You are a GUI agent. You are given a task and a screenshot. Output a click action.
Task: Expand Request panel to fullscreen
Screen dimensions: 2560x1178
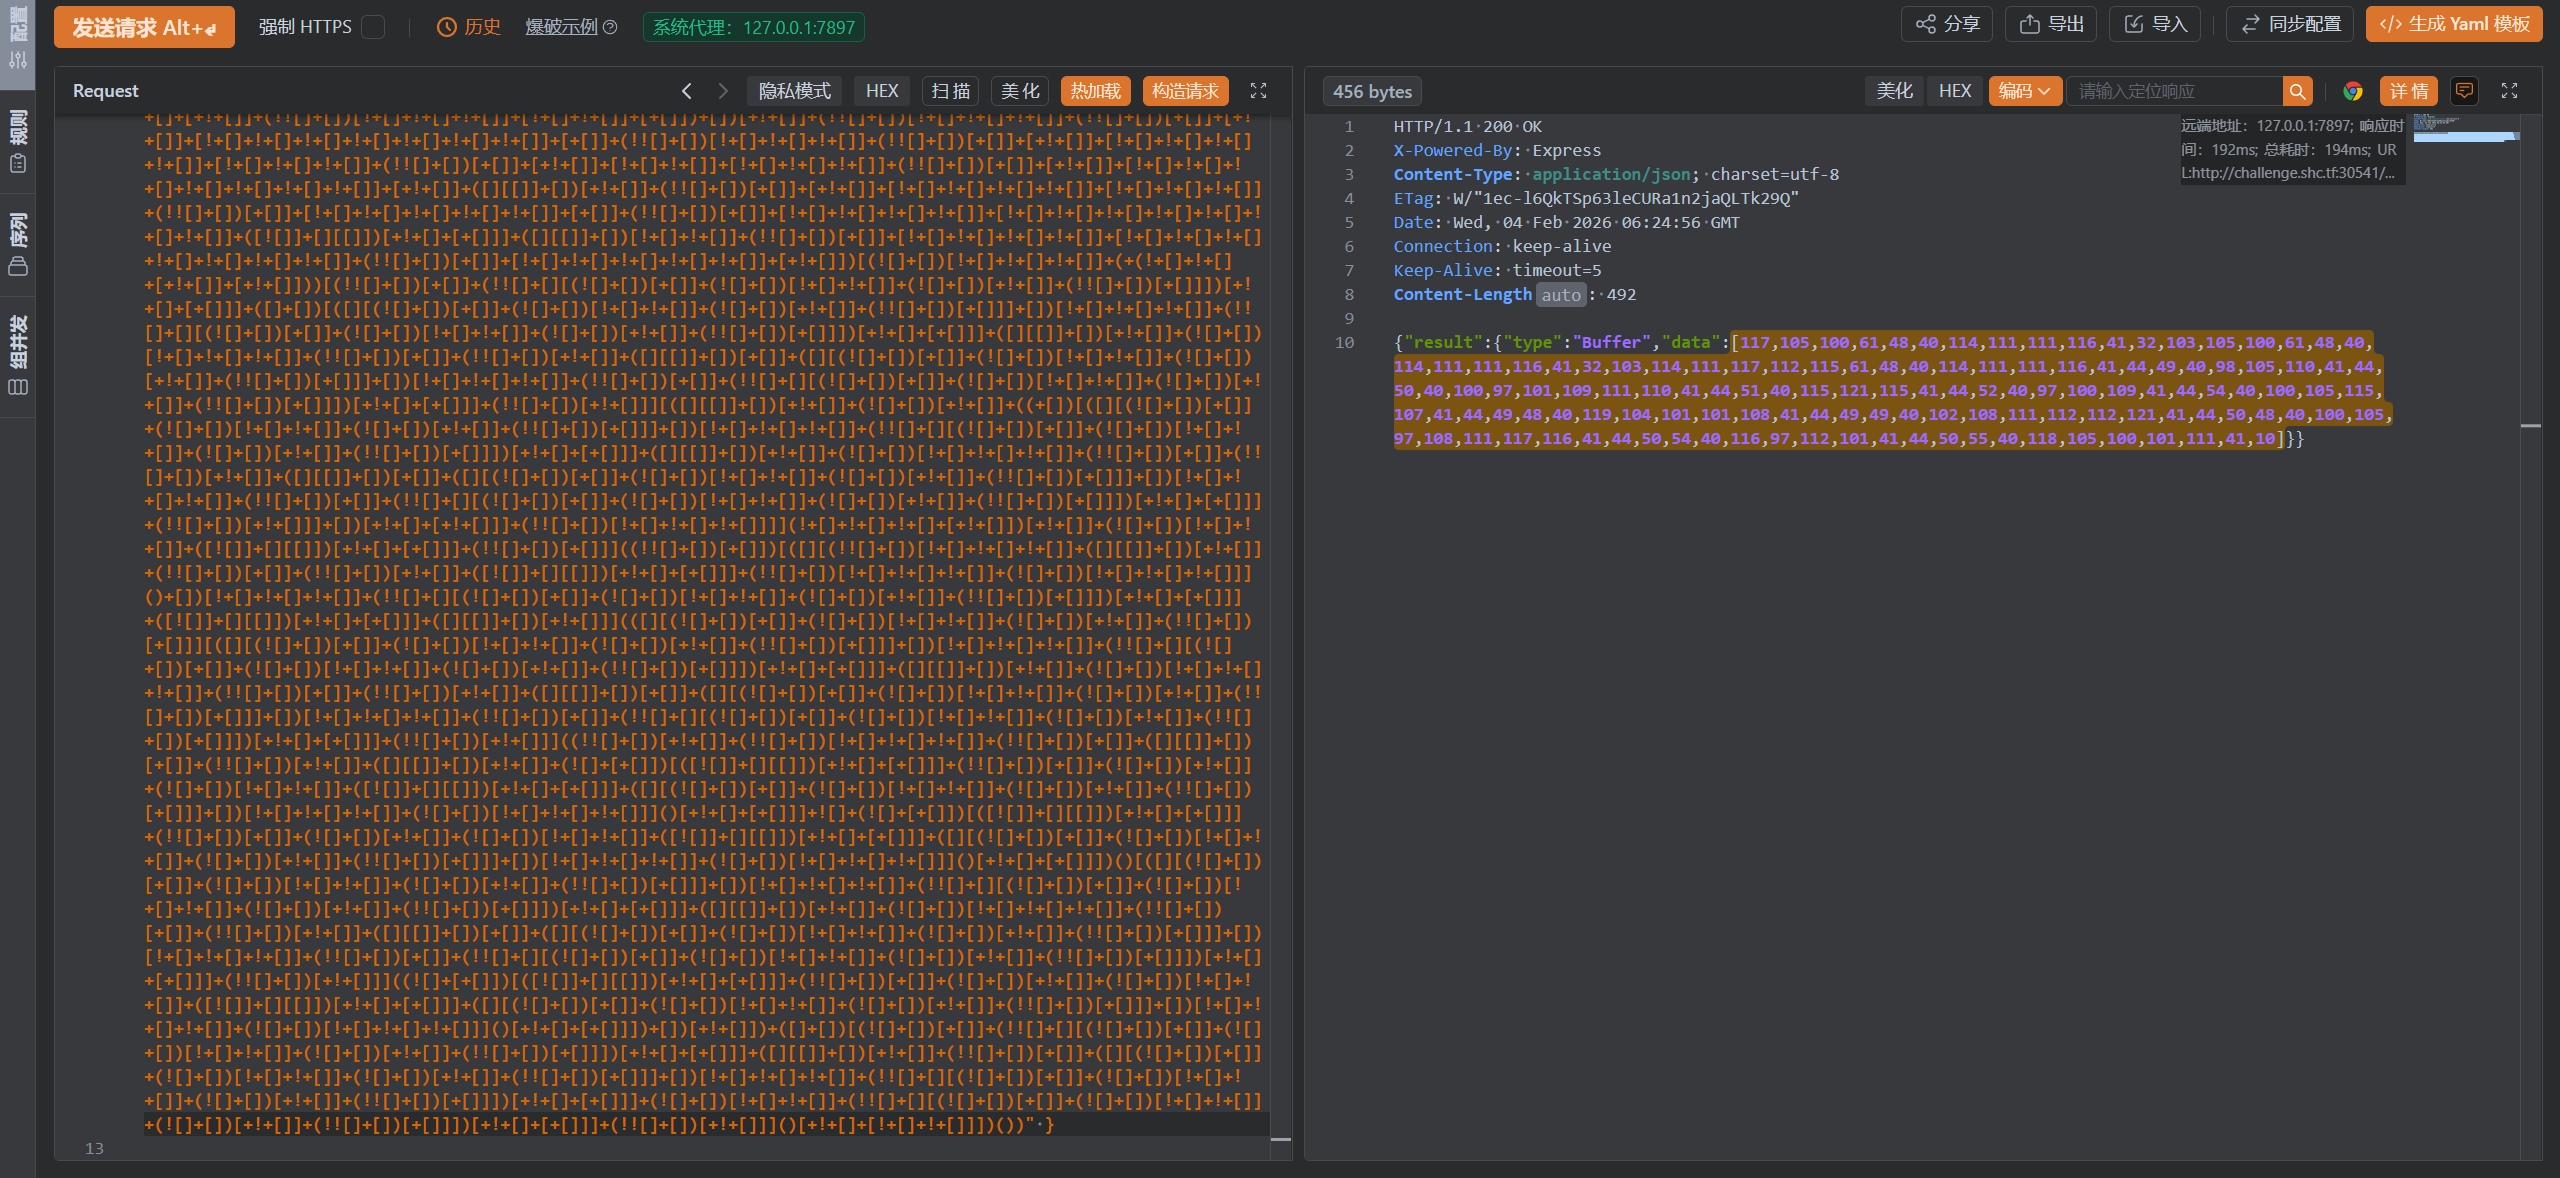1259,91
